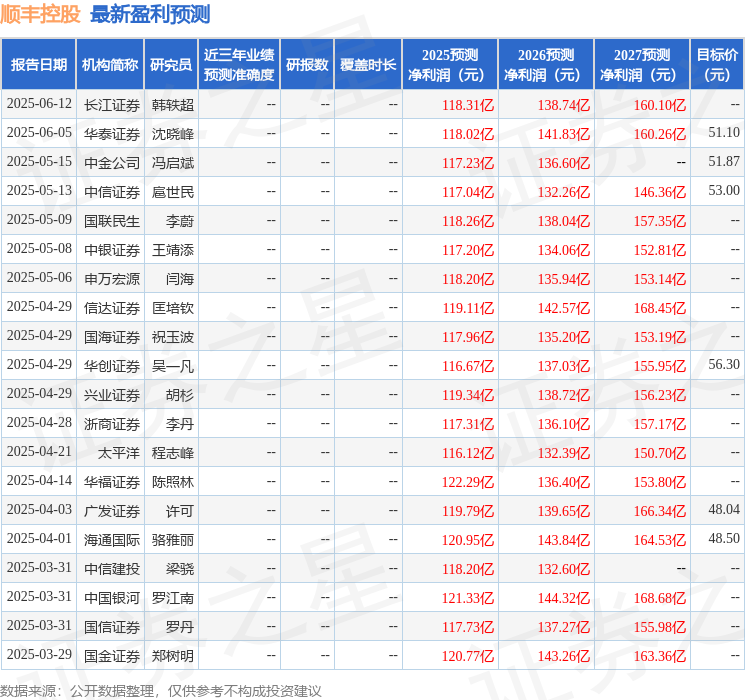Click institution 广发证券
The height and width of the screenshot is (700, 745).
[112, 511]
